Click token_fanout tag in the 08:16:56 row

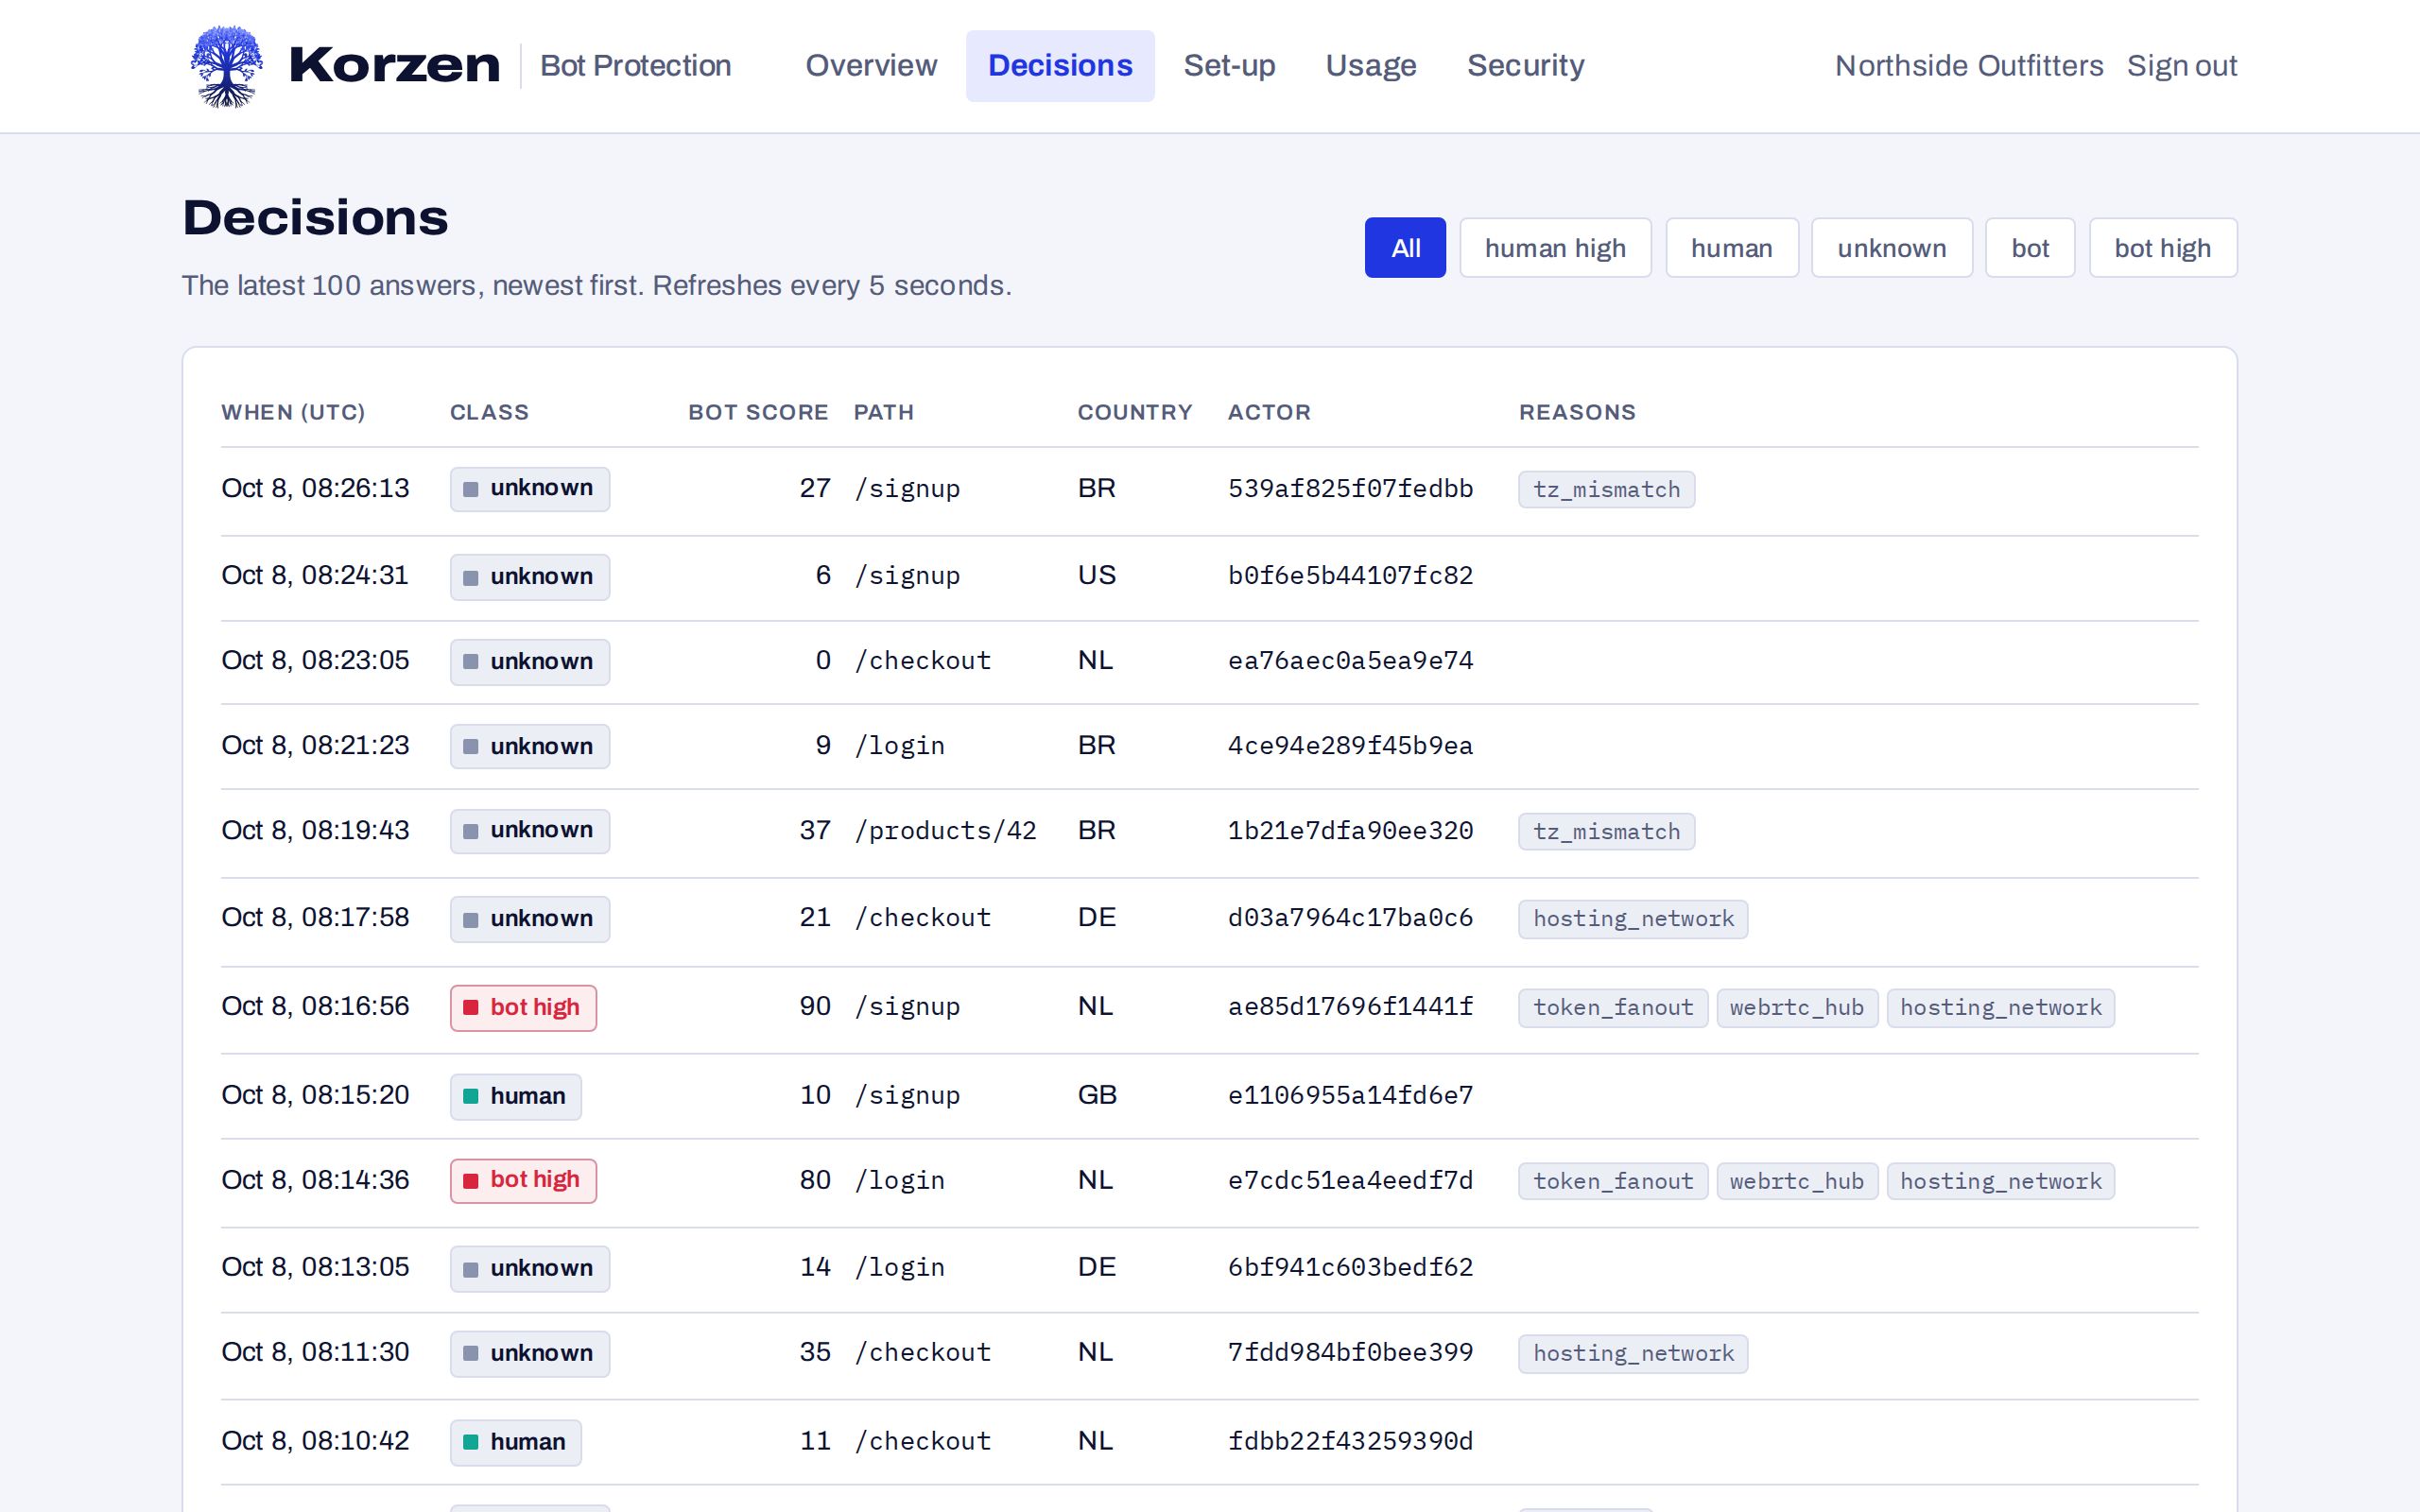(x=1613, y=1008)
